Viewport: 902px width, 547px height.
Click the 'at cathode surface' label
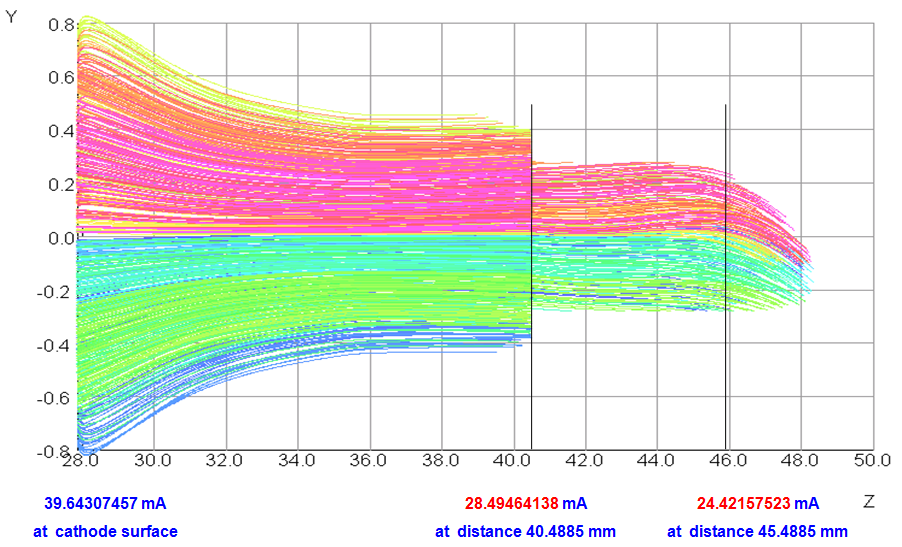[x=105, y=531]
